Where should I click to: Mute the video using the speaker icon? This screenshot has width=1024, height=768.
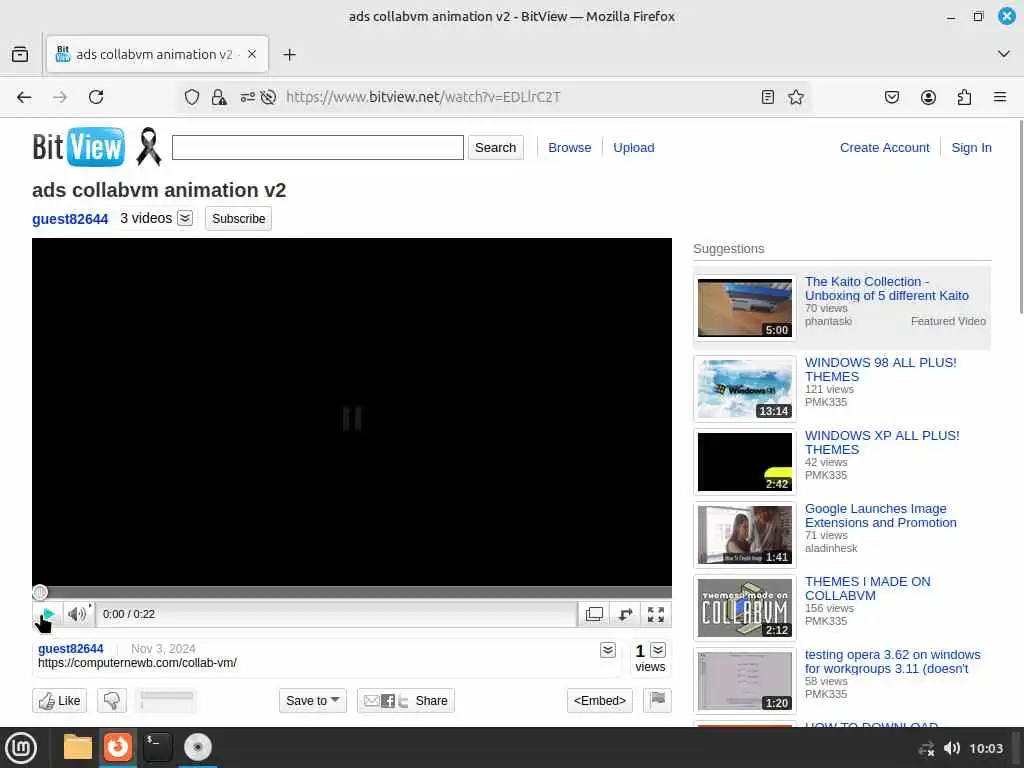(77, 614)
